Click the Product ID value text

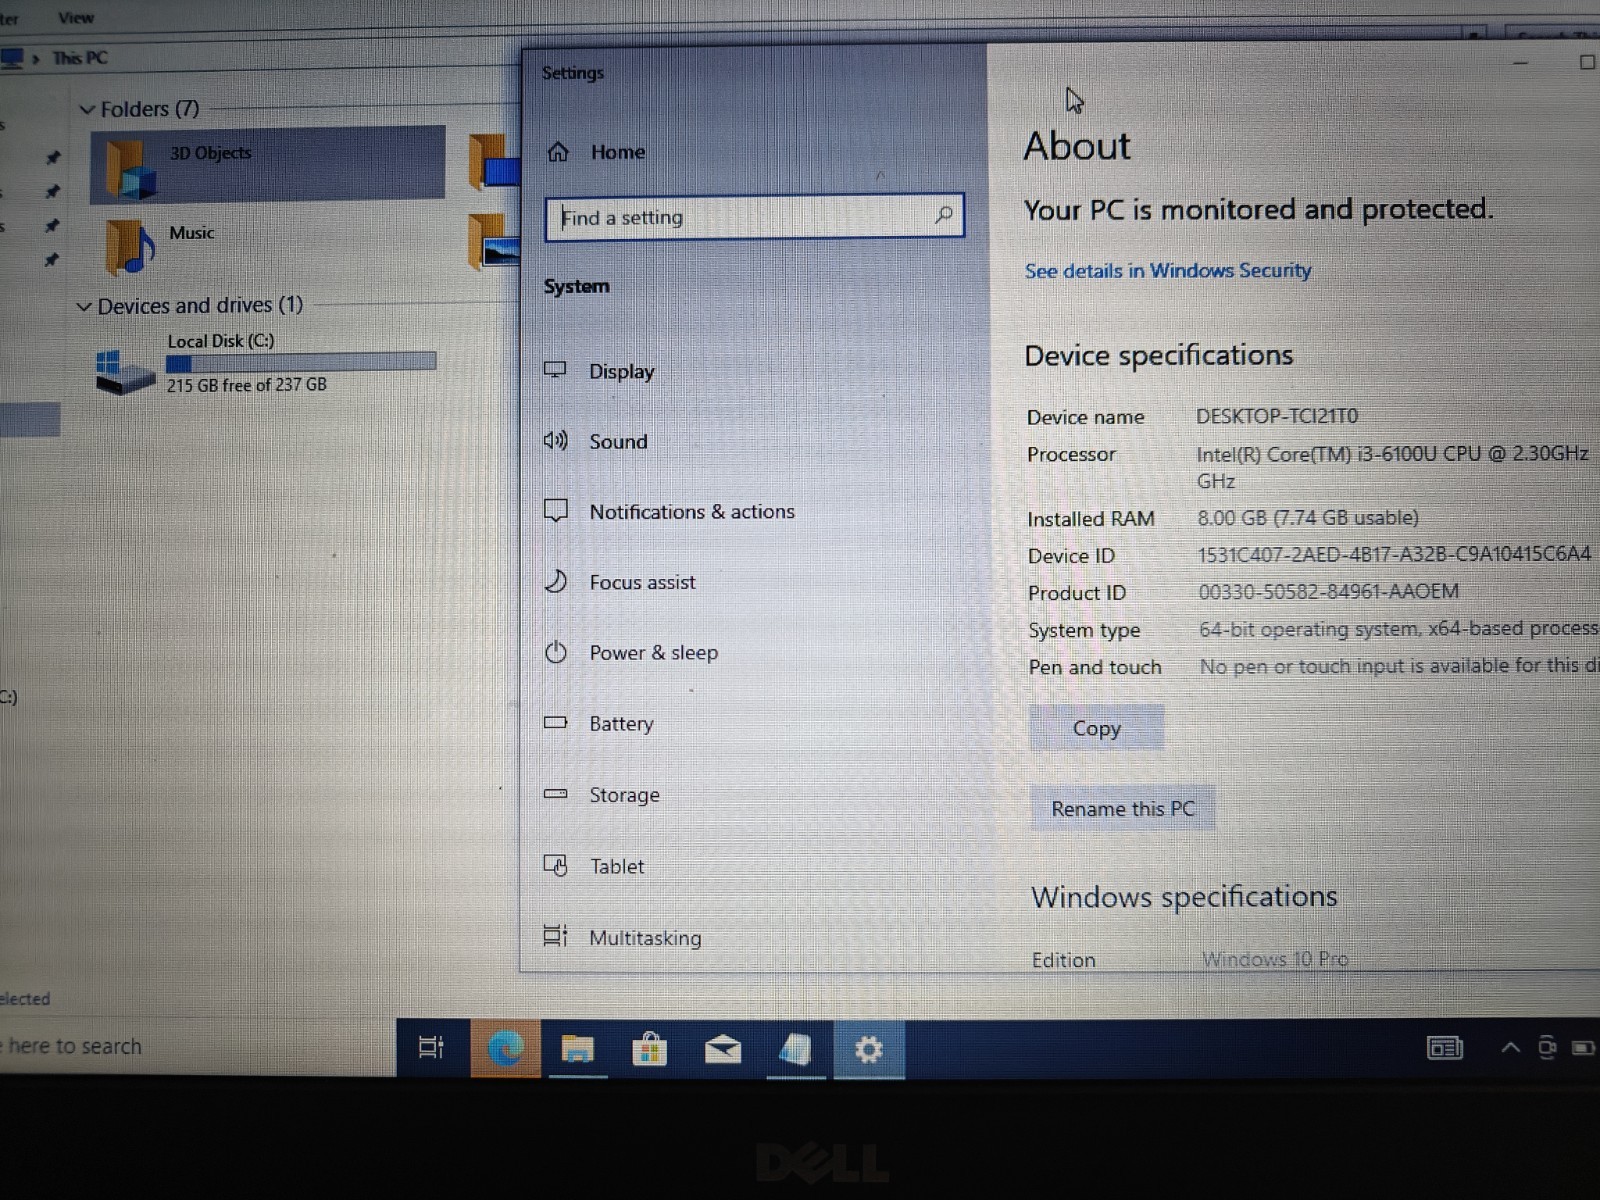click(x=1328, y=592)
